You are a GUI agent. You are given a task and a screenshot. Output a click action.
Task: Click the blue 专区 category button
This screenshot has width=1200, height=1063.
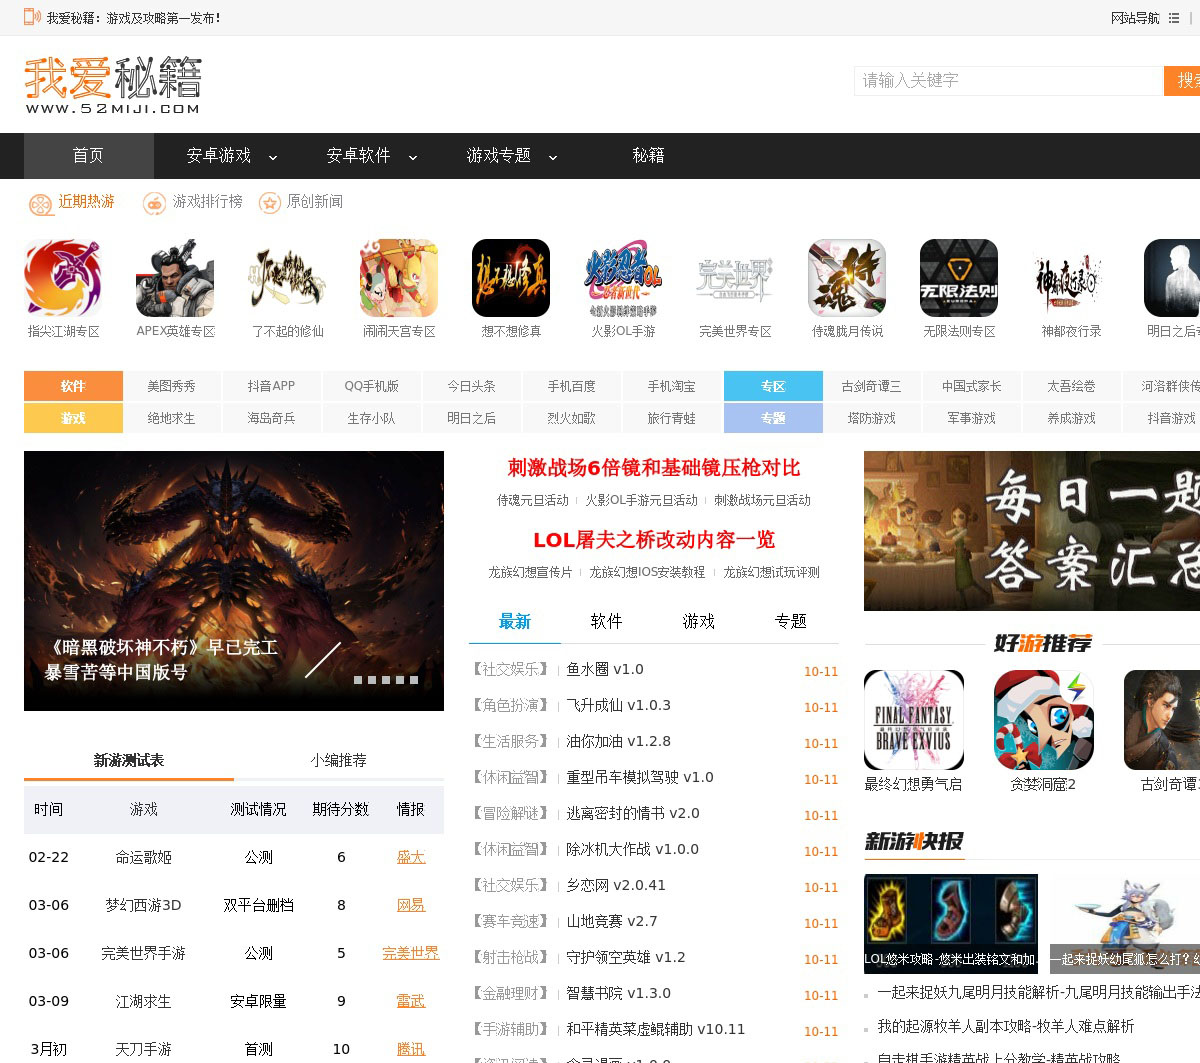click(773, 386)
